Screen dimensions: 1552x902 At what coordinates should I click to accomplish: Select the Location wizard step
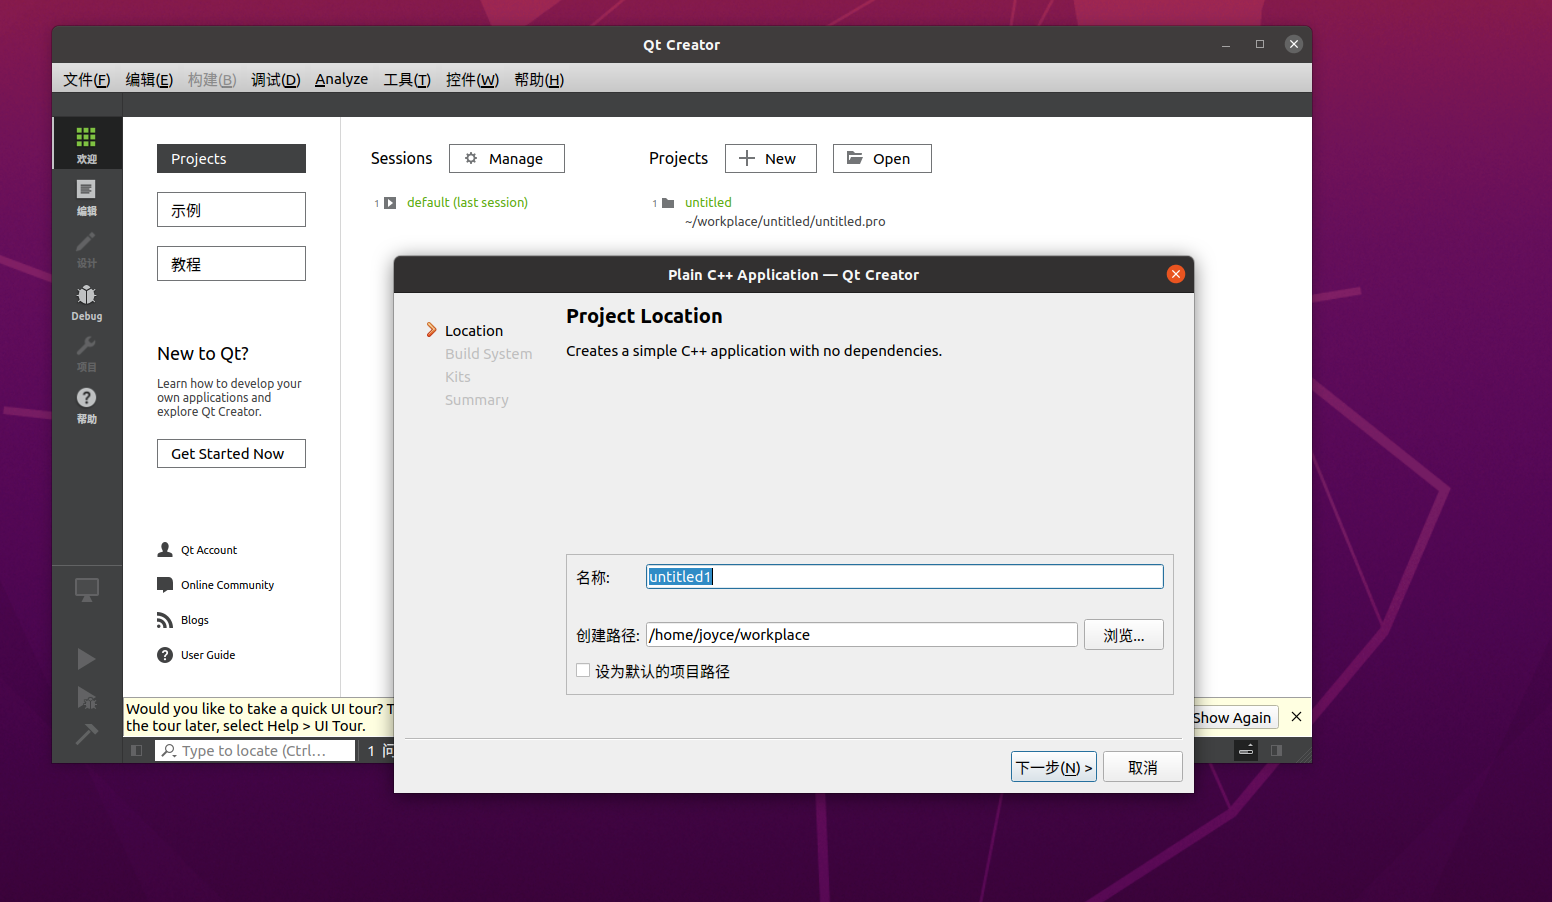click(x=474, y=330)
